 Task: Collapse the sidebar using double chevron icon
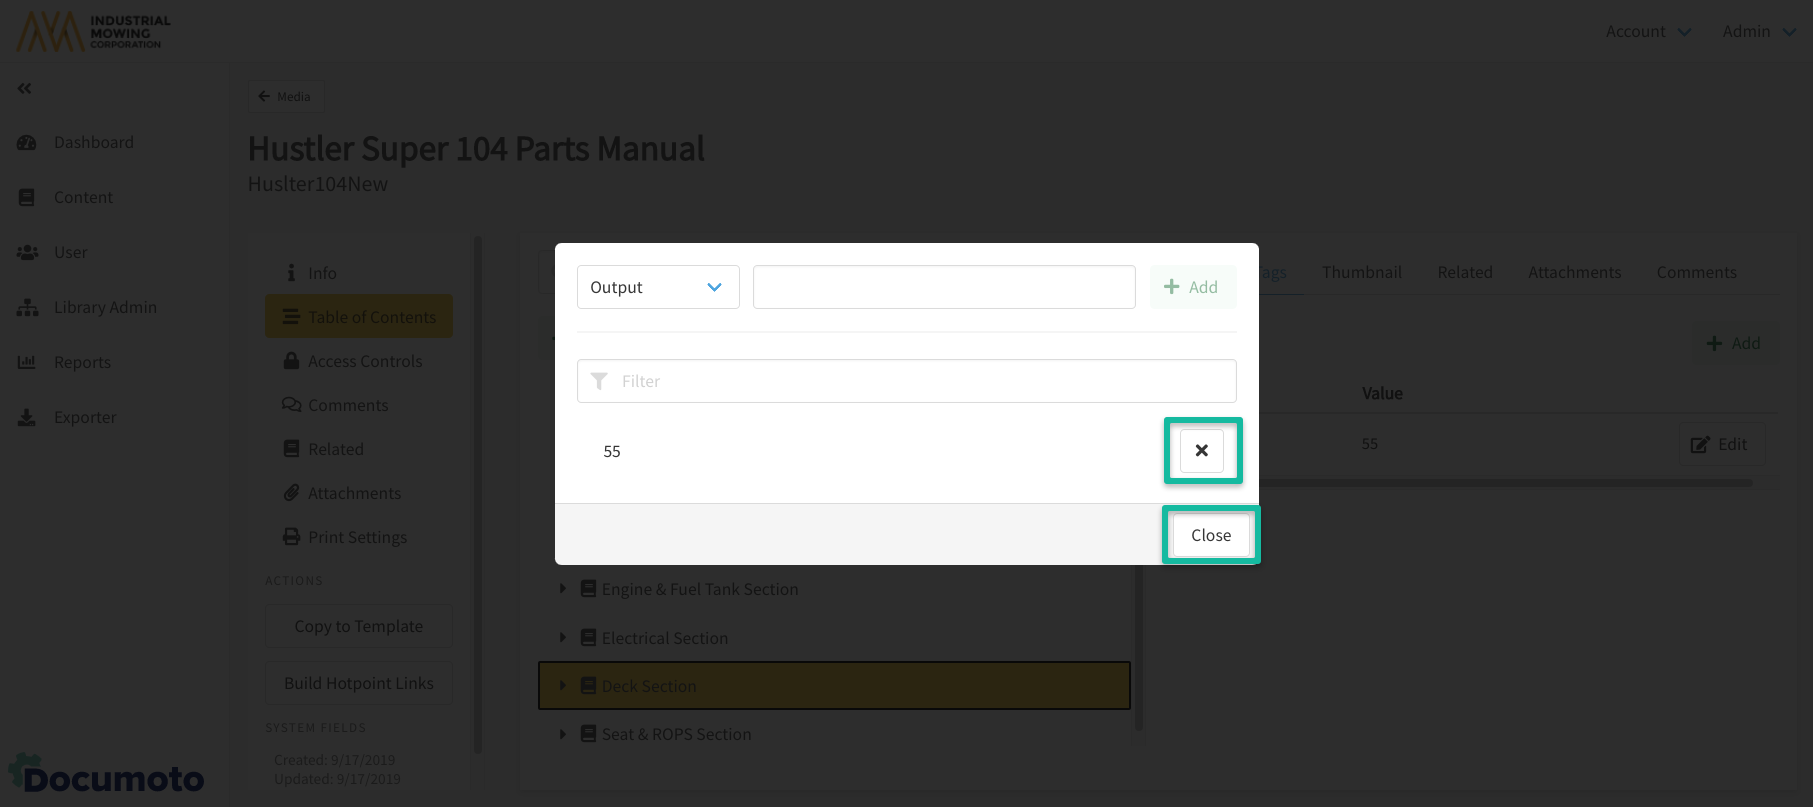tap(24, 89)
